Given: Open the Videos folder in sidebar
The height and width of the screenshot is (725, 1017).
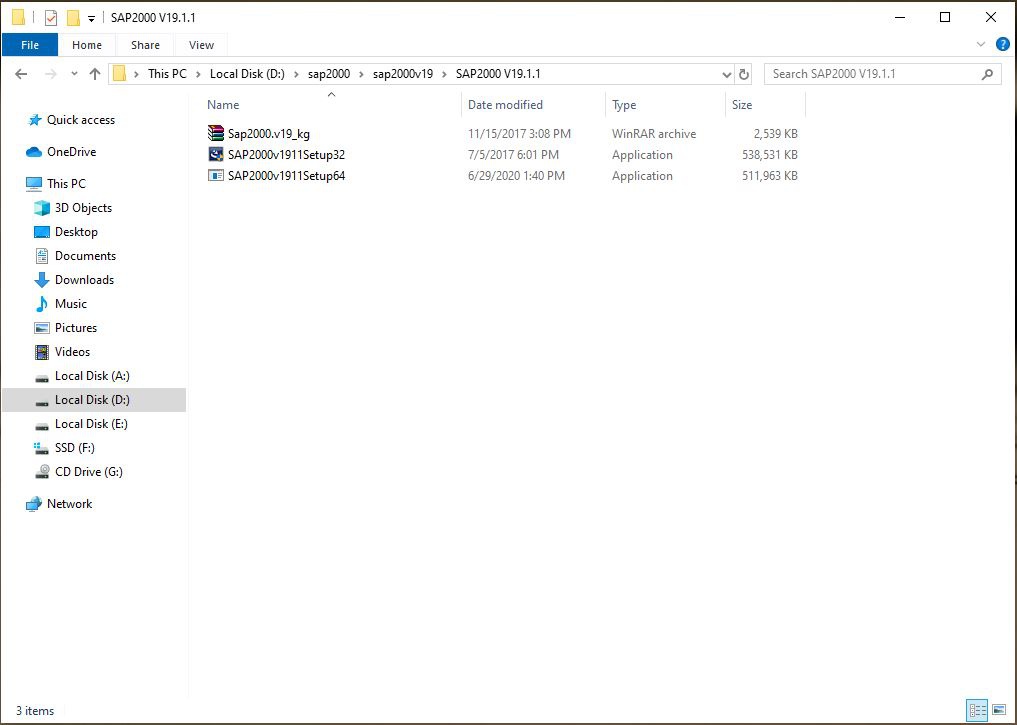Looking at the screenshot, I should pos(72,351).
